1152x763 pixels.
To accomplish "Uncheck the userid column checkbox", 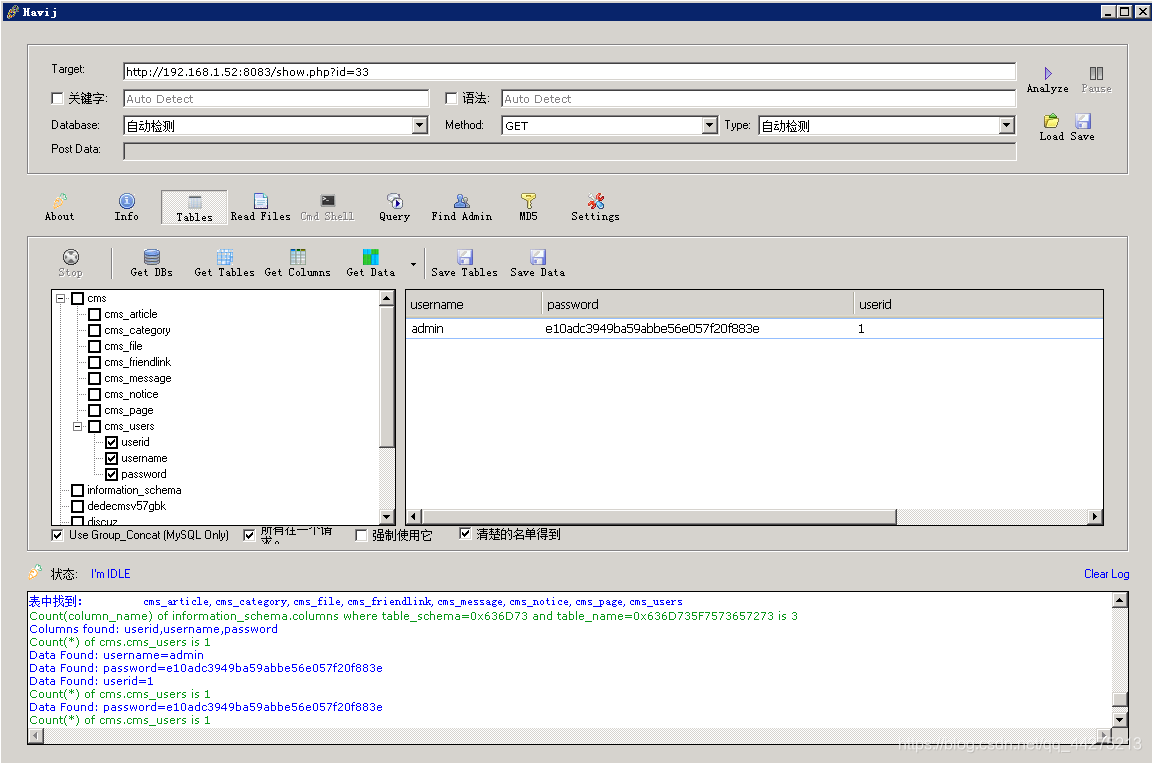I will click(x=112, y=442).
